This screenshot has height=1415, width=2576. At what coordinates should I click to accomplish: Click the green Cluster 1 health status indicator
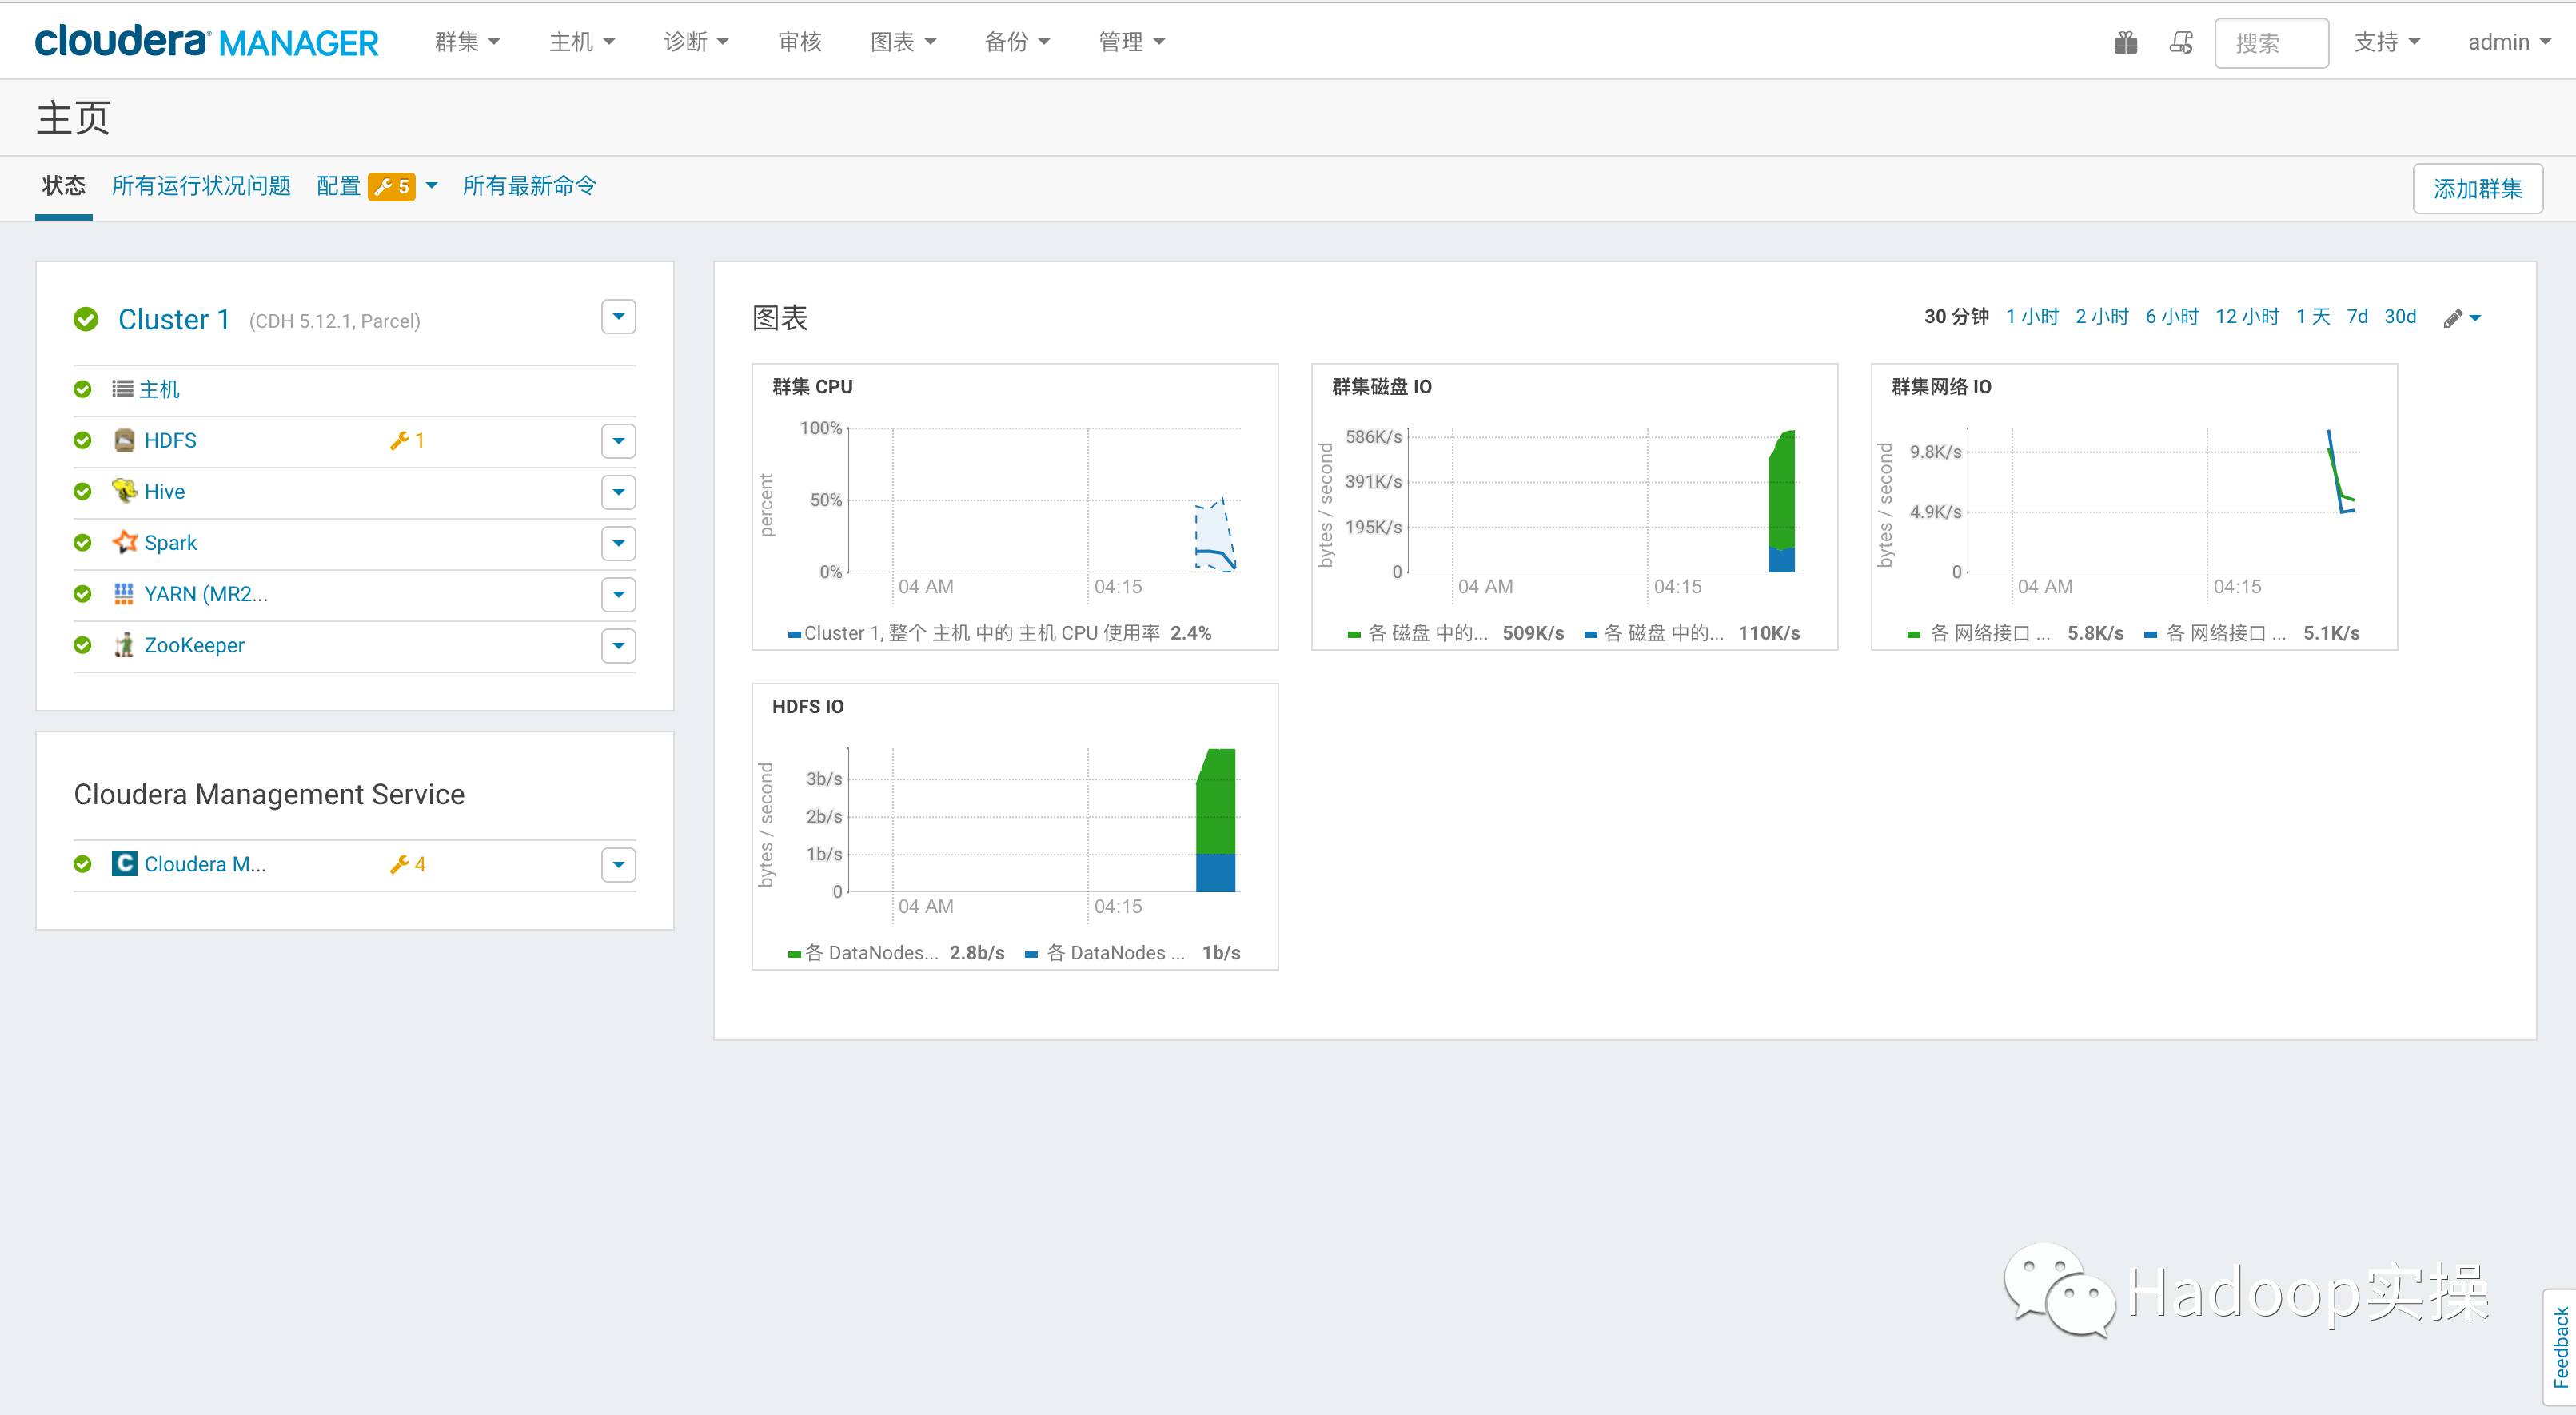click(86, 320)
